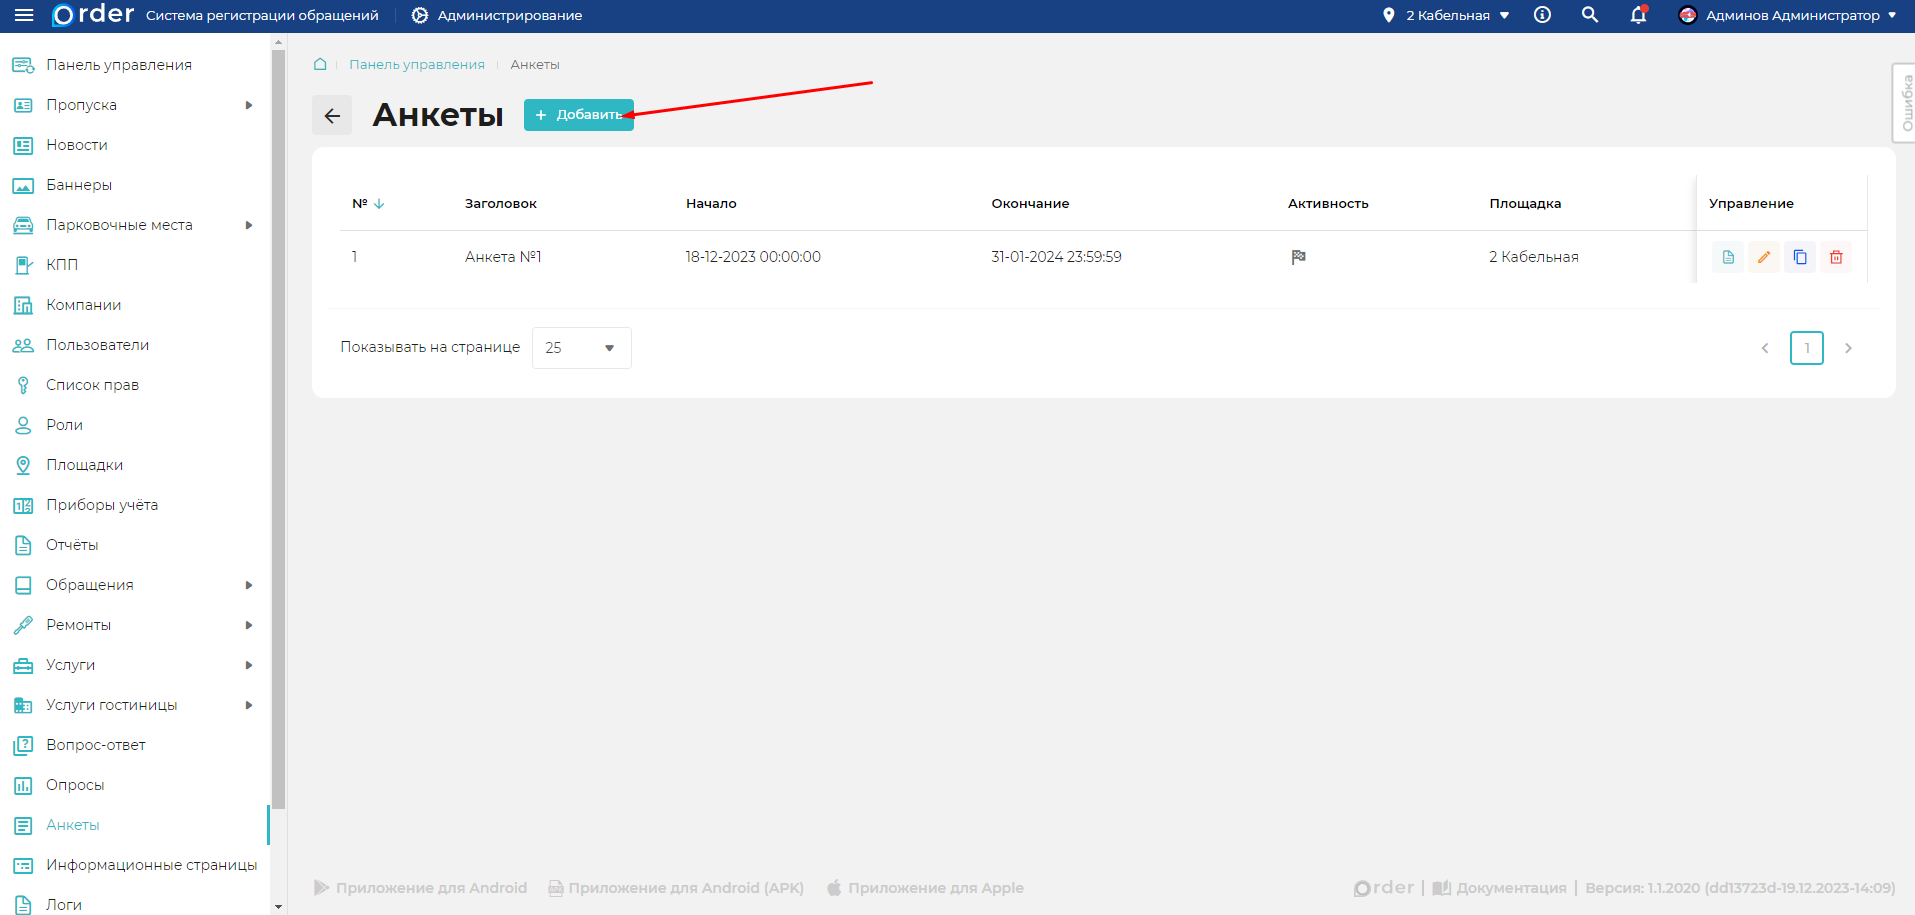Image resolution: width=1915 pixels, height=915 pixels.
Task: Click the orange edit pencil icon
Action: (x=1763, y=257)
